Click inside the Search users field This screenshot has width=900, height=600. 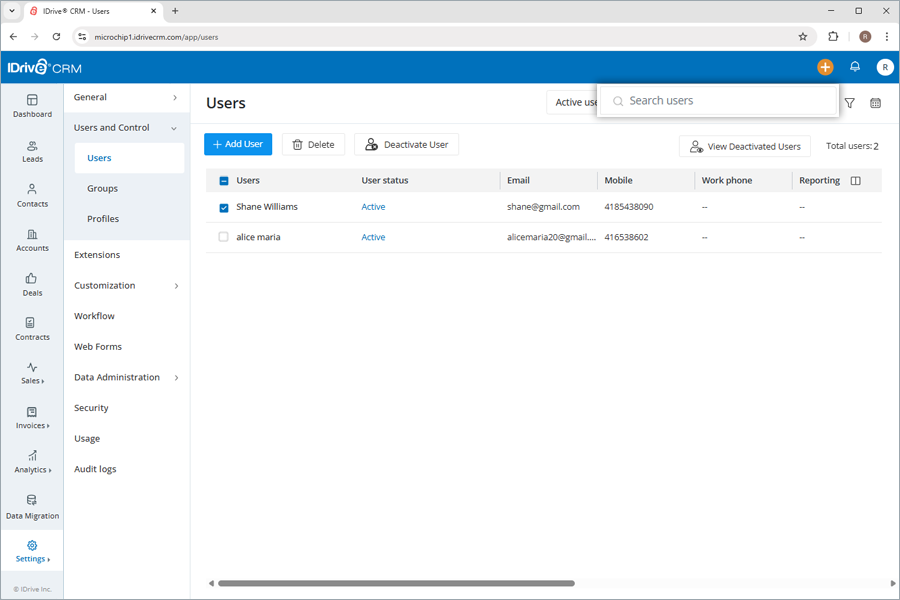pyautogui.click(x=717, y=100)
